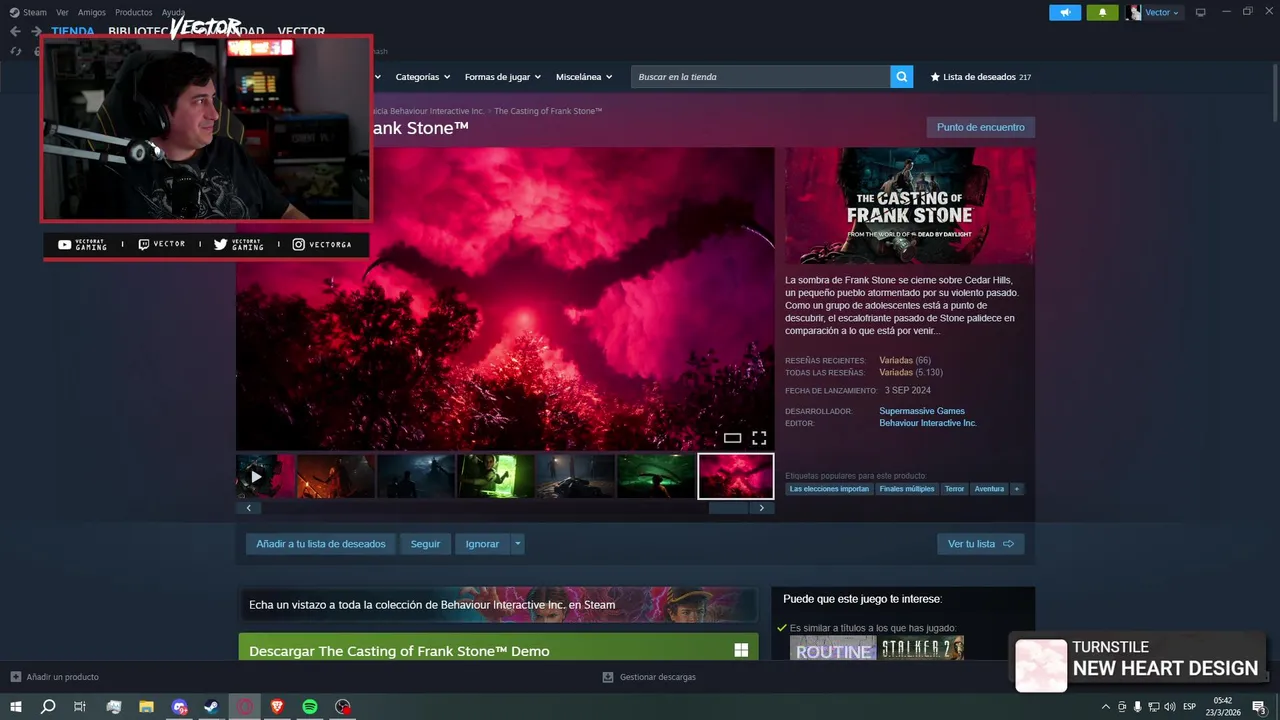Expand the Miscelánea dropdown
The height and width of the screenshot is (720, 1280).
[584, 77]
